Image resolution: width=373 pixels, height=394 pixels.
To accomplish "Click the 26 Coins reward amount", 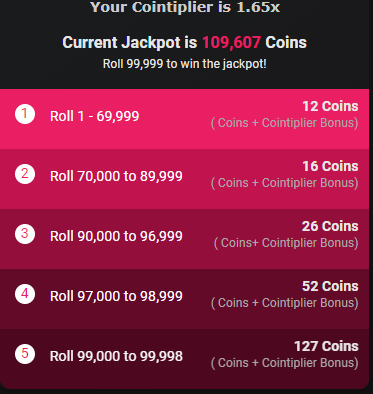I will click(330, 226).
